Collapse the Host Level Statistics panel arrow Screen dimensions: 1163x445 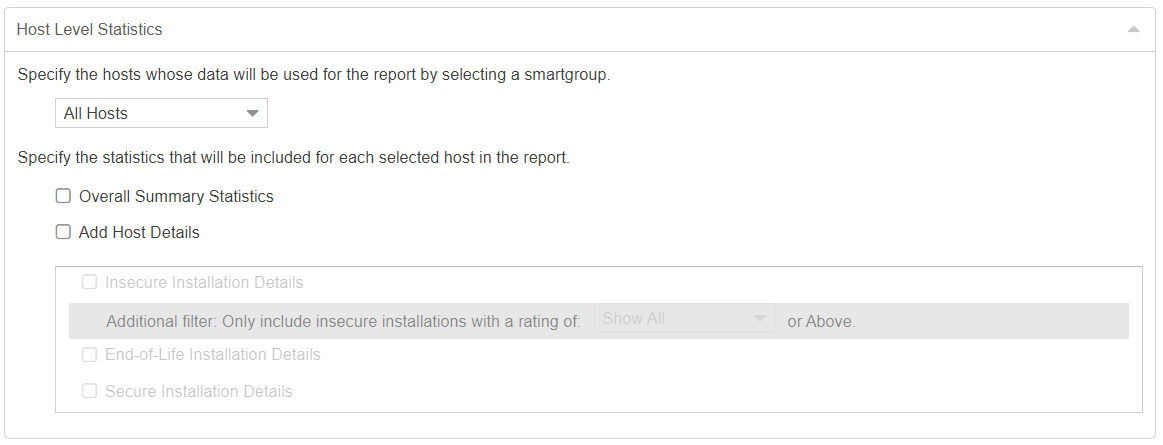click(x=1133, y=30)
